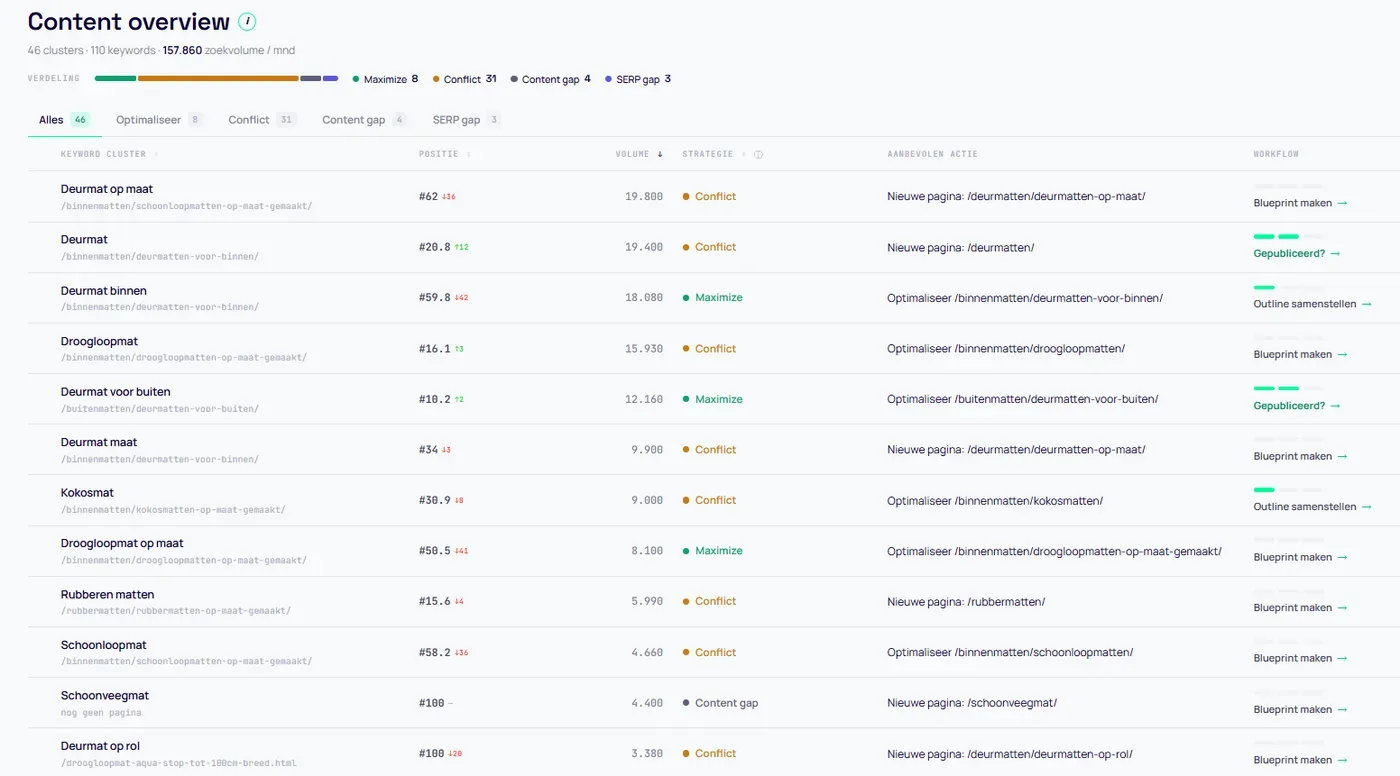Screen dimensions: 1400x776
Task: Select the Droogloopmat op maat cluster name
Action: [x=122, y=544]
